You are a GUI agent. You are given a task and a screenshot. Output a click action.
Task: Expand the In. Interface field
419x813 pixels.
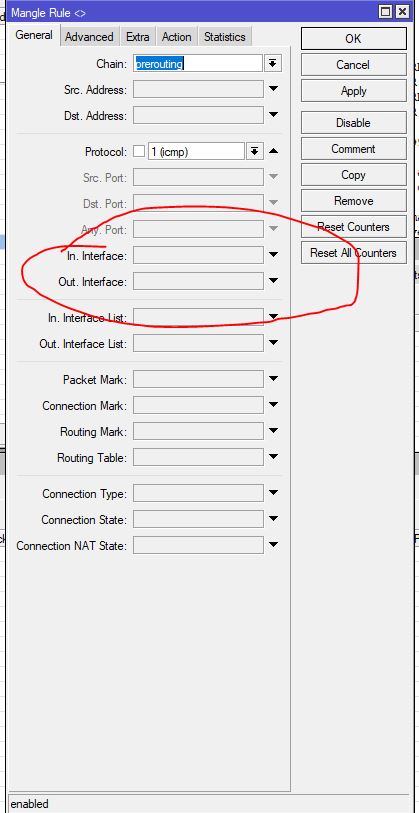coord(273,255)
